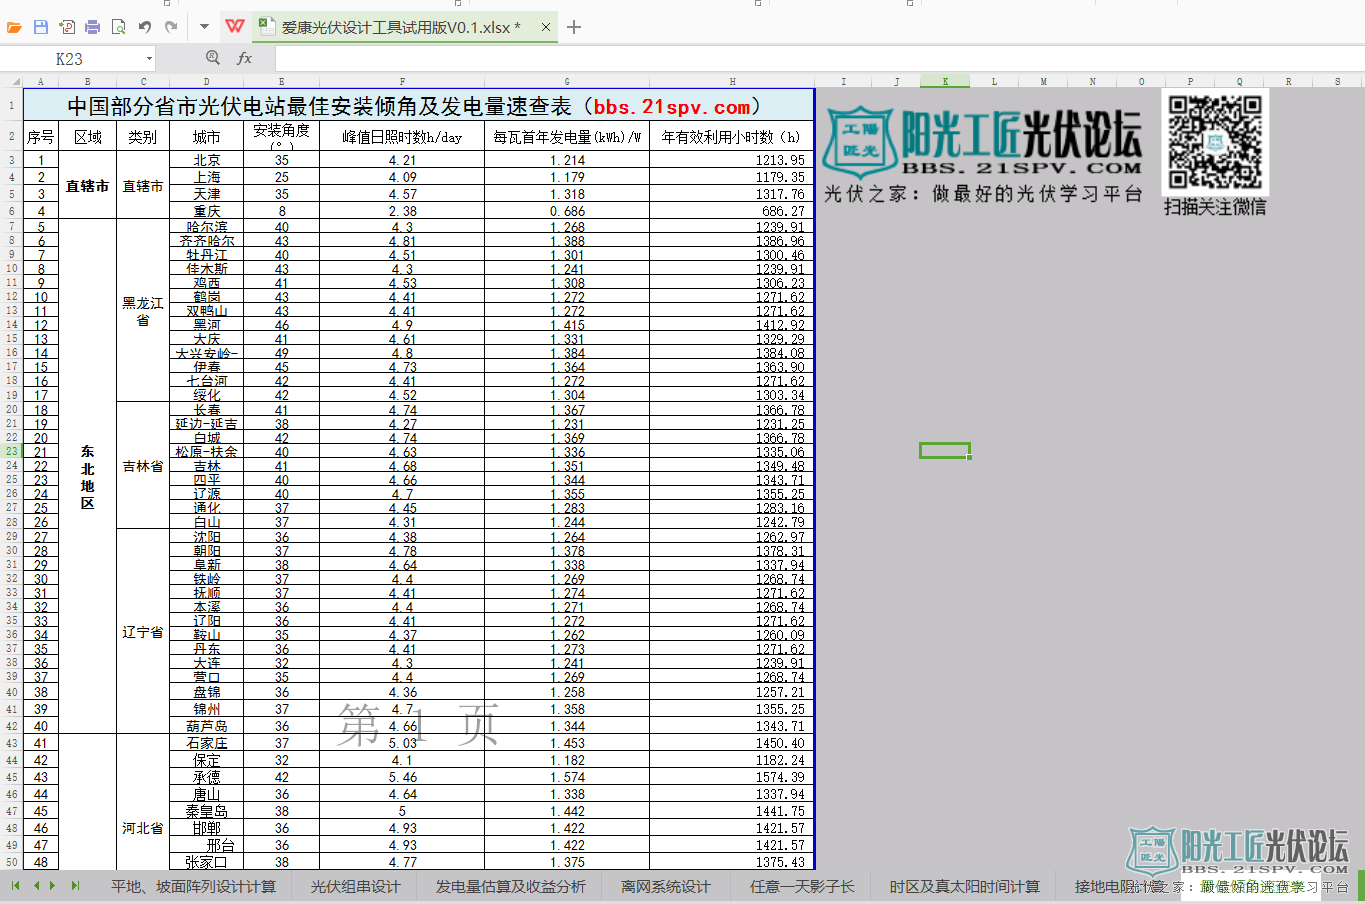1365x904 pixels.
Task: Select column H header
Action: tap(732, 81)
